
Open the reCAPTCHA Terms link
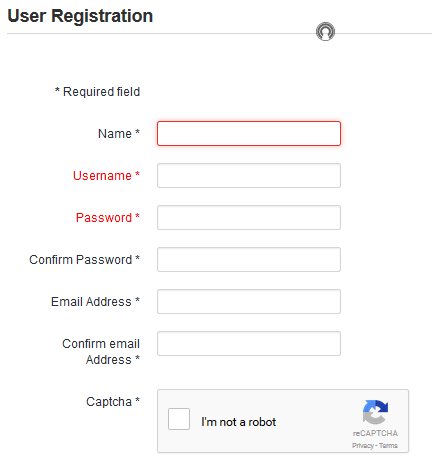point(388,446)
